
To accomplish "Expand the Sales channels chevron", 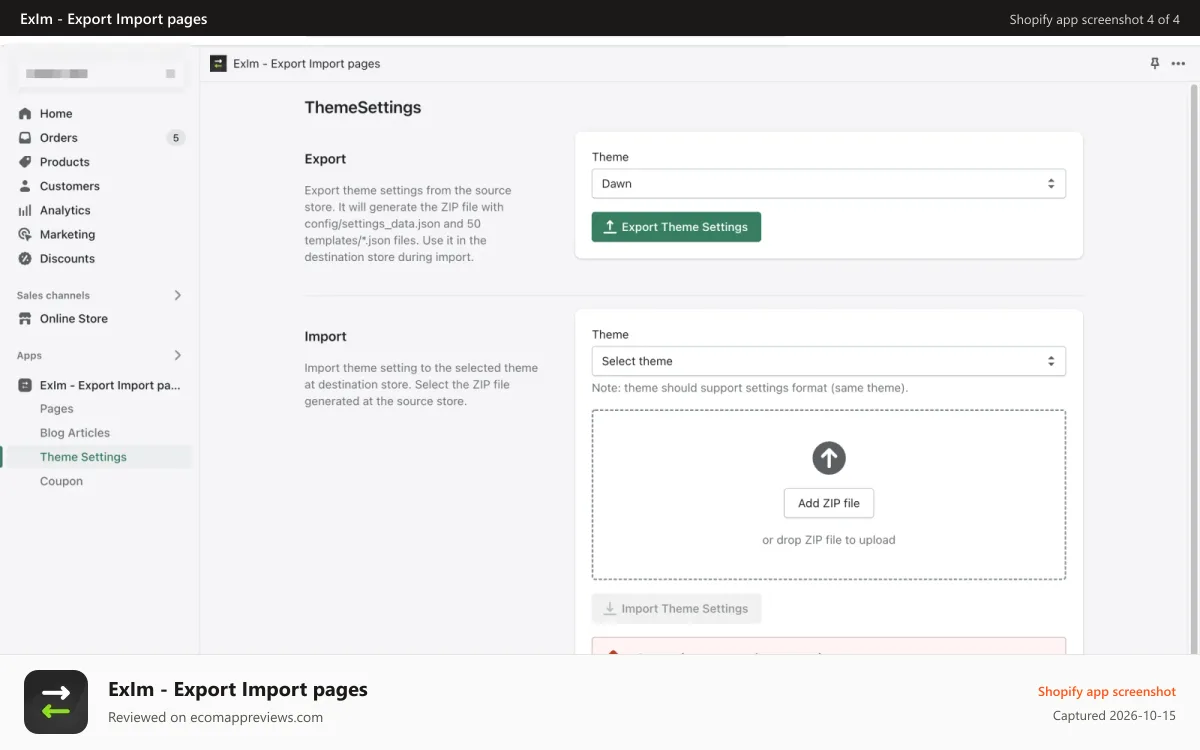I will tap(178, 295).
